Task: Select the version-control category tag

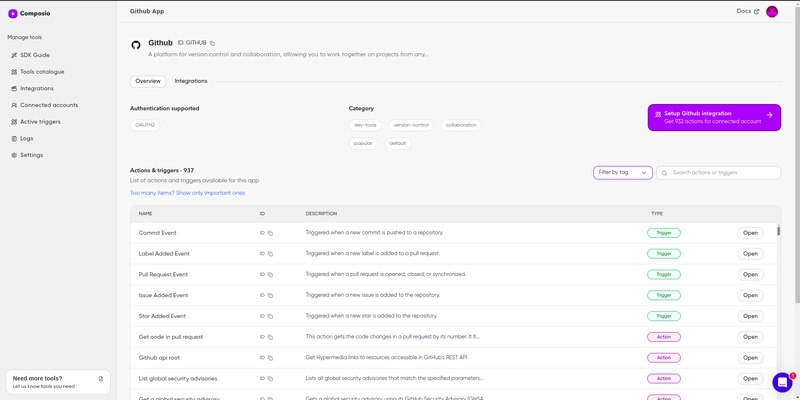Action: pyautogui.click(x=411, y=125)
